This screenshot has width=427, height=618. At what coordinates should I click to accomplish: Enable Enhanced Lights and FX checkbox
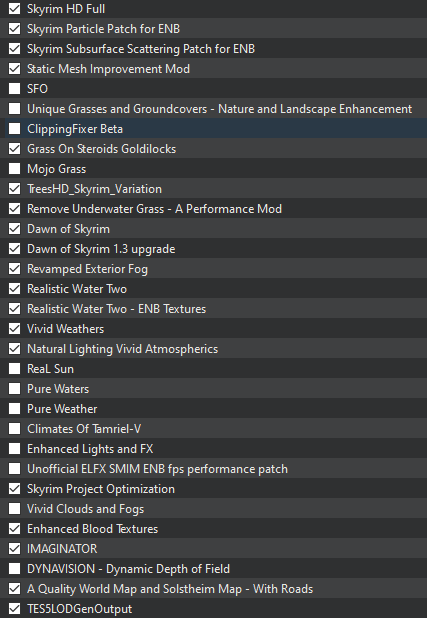tap(15, 449)
